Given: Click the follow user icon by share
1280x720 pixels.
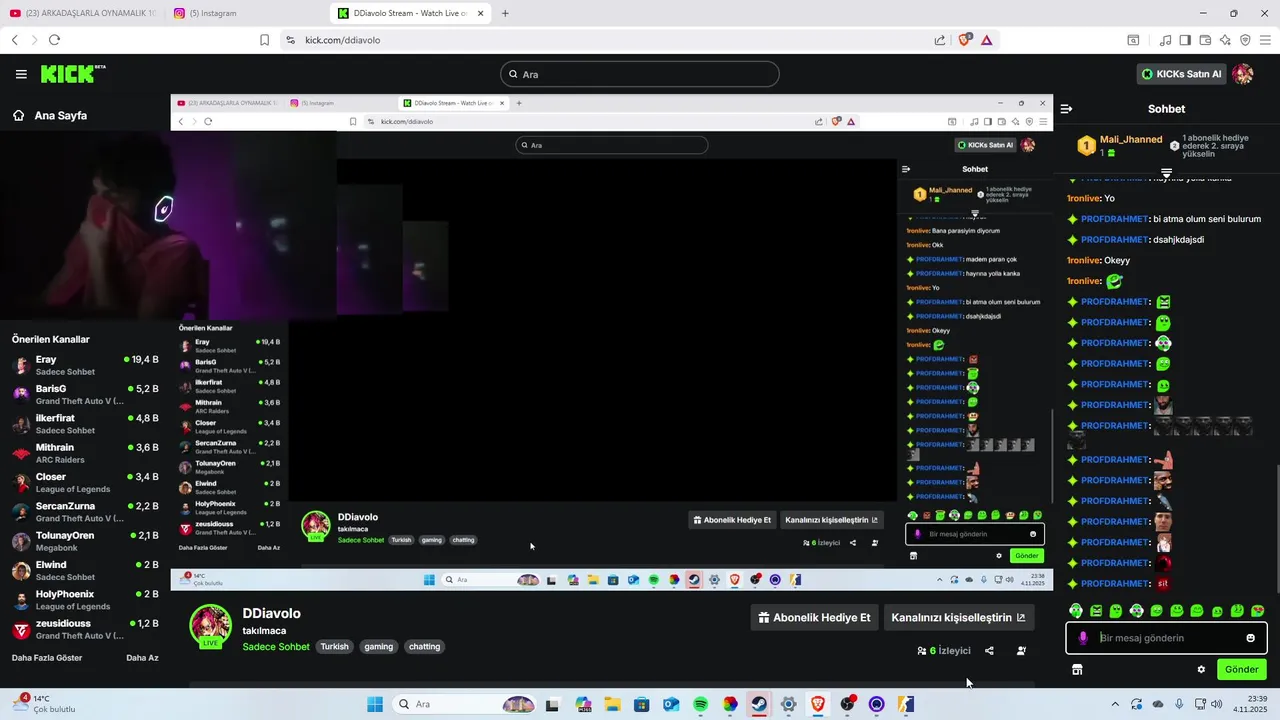Looking at the screenshot, I should (x=1021, y=650).
